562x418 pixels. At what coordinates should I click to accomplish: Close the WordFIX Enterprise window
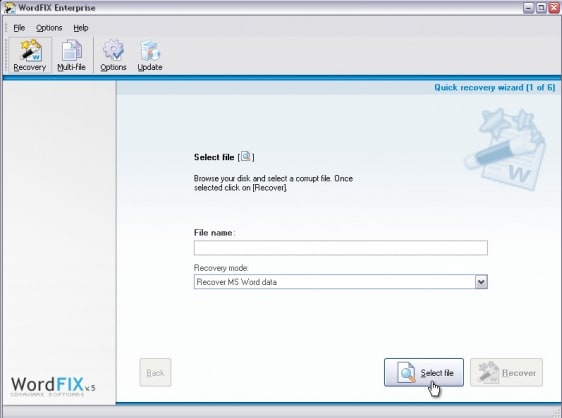(x=554, y=8)
